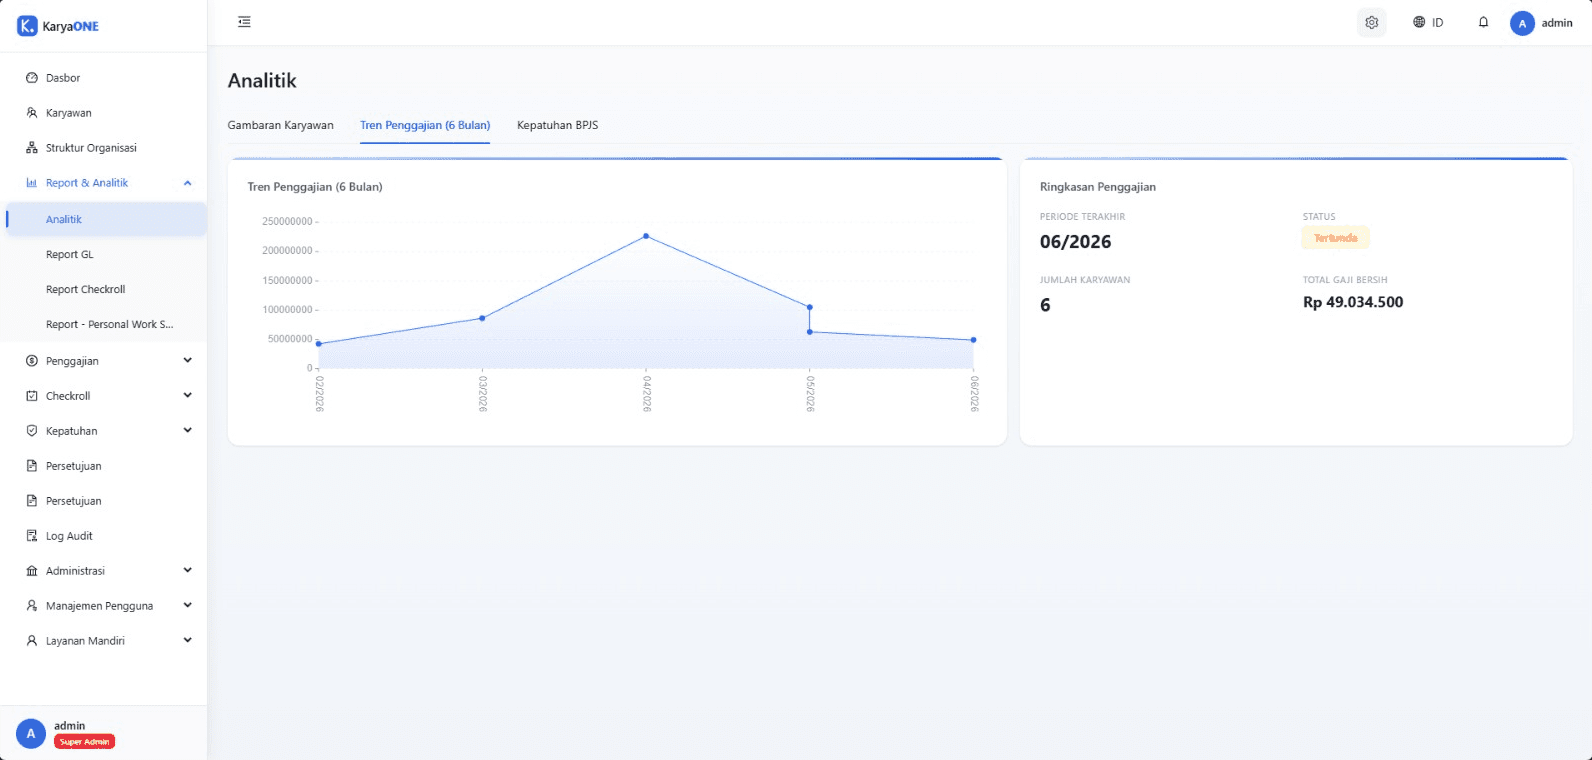This screenshot has height=760, width=1592.
Task: Open Dasbor via its gauge icon
Action: point(32,78)
